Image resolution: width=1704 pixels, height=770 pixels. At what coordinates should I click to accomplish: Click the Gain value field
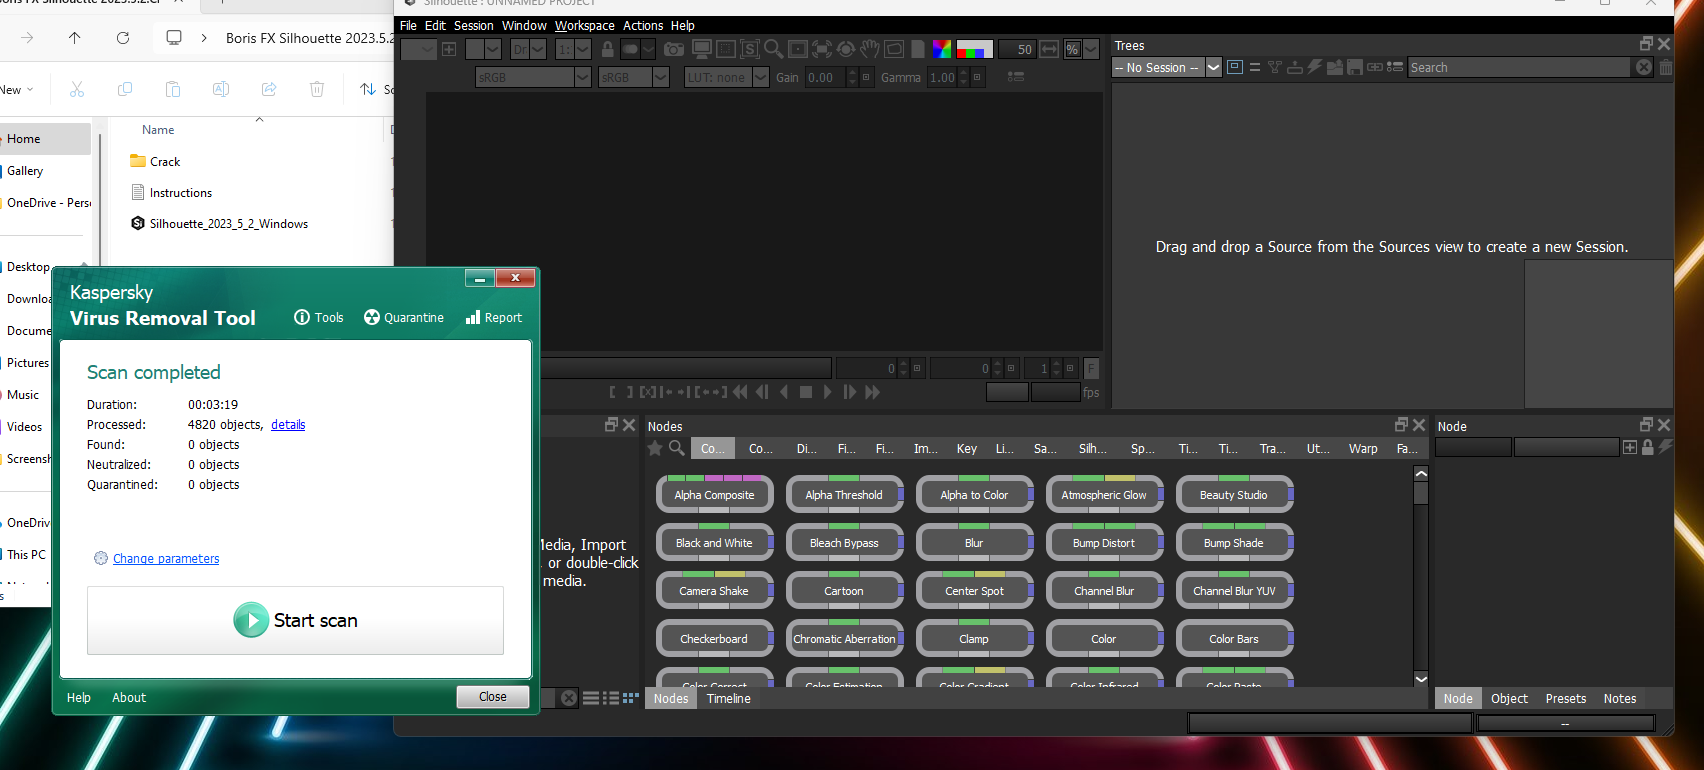[x=824, y=77]
